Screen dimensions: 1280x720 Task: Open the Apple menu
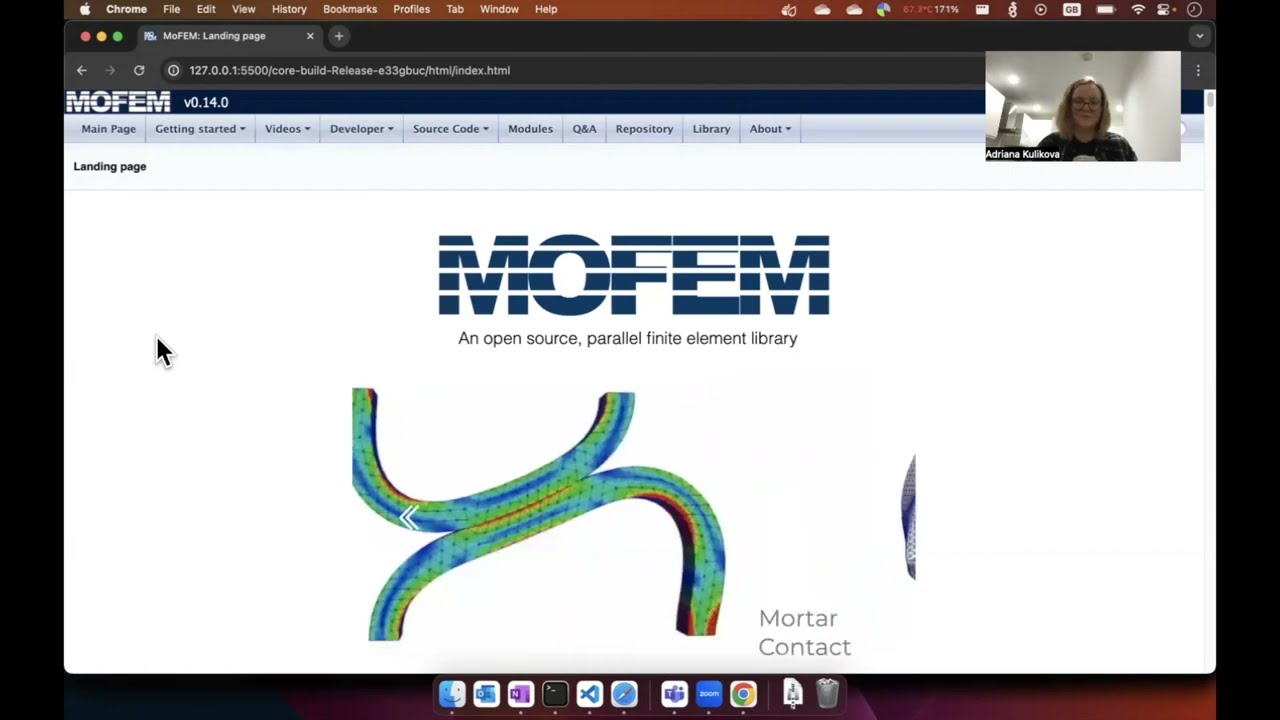point(84,9)
